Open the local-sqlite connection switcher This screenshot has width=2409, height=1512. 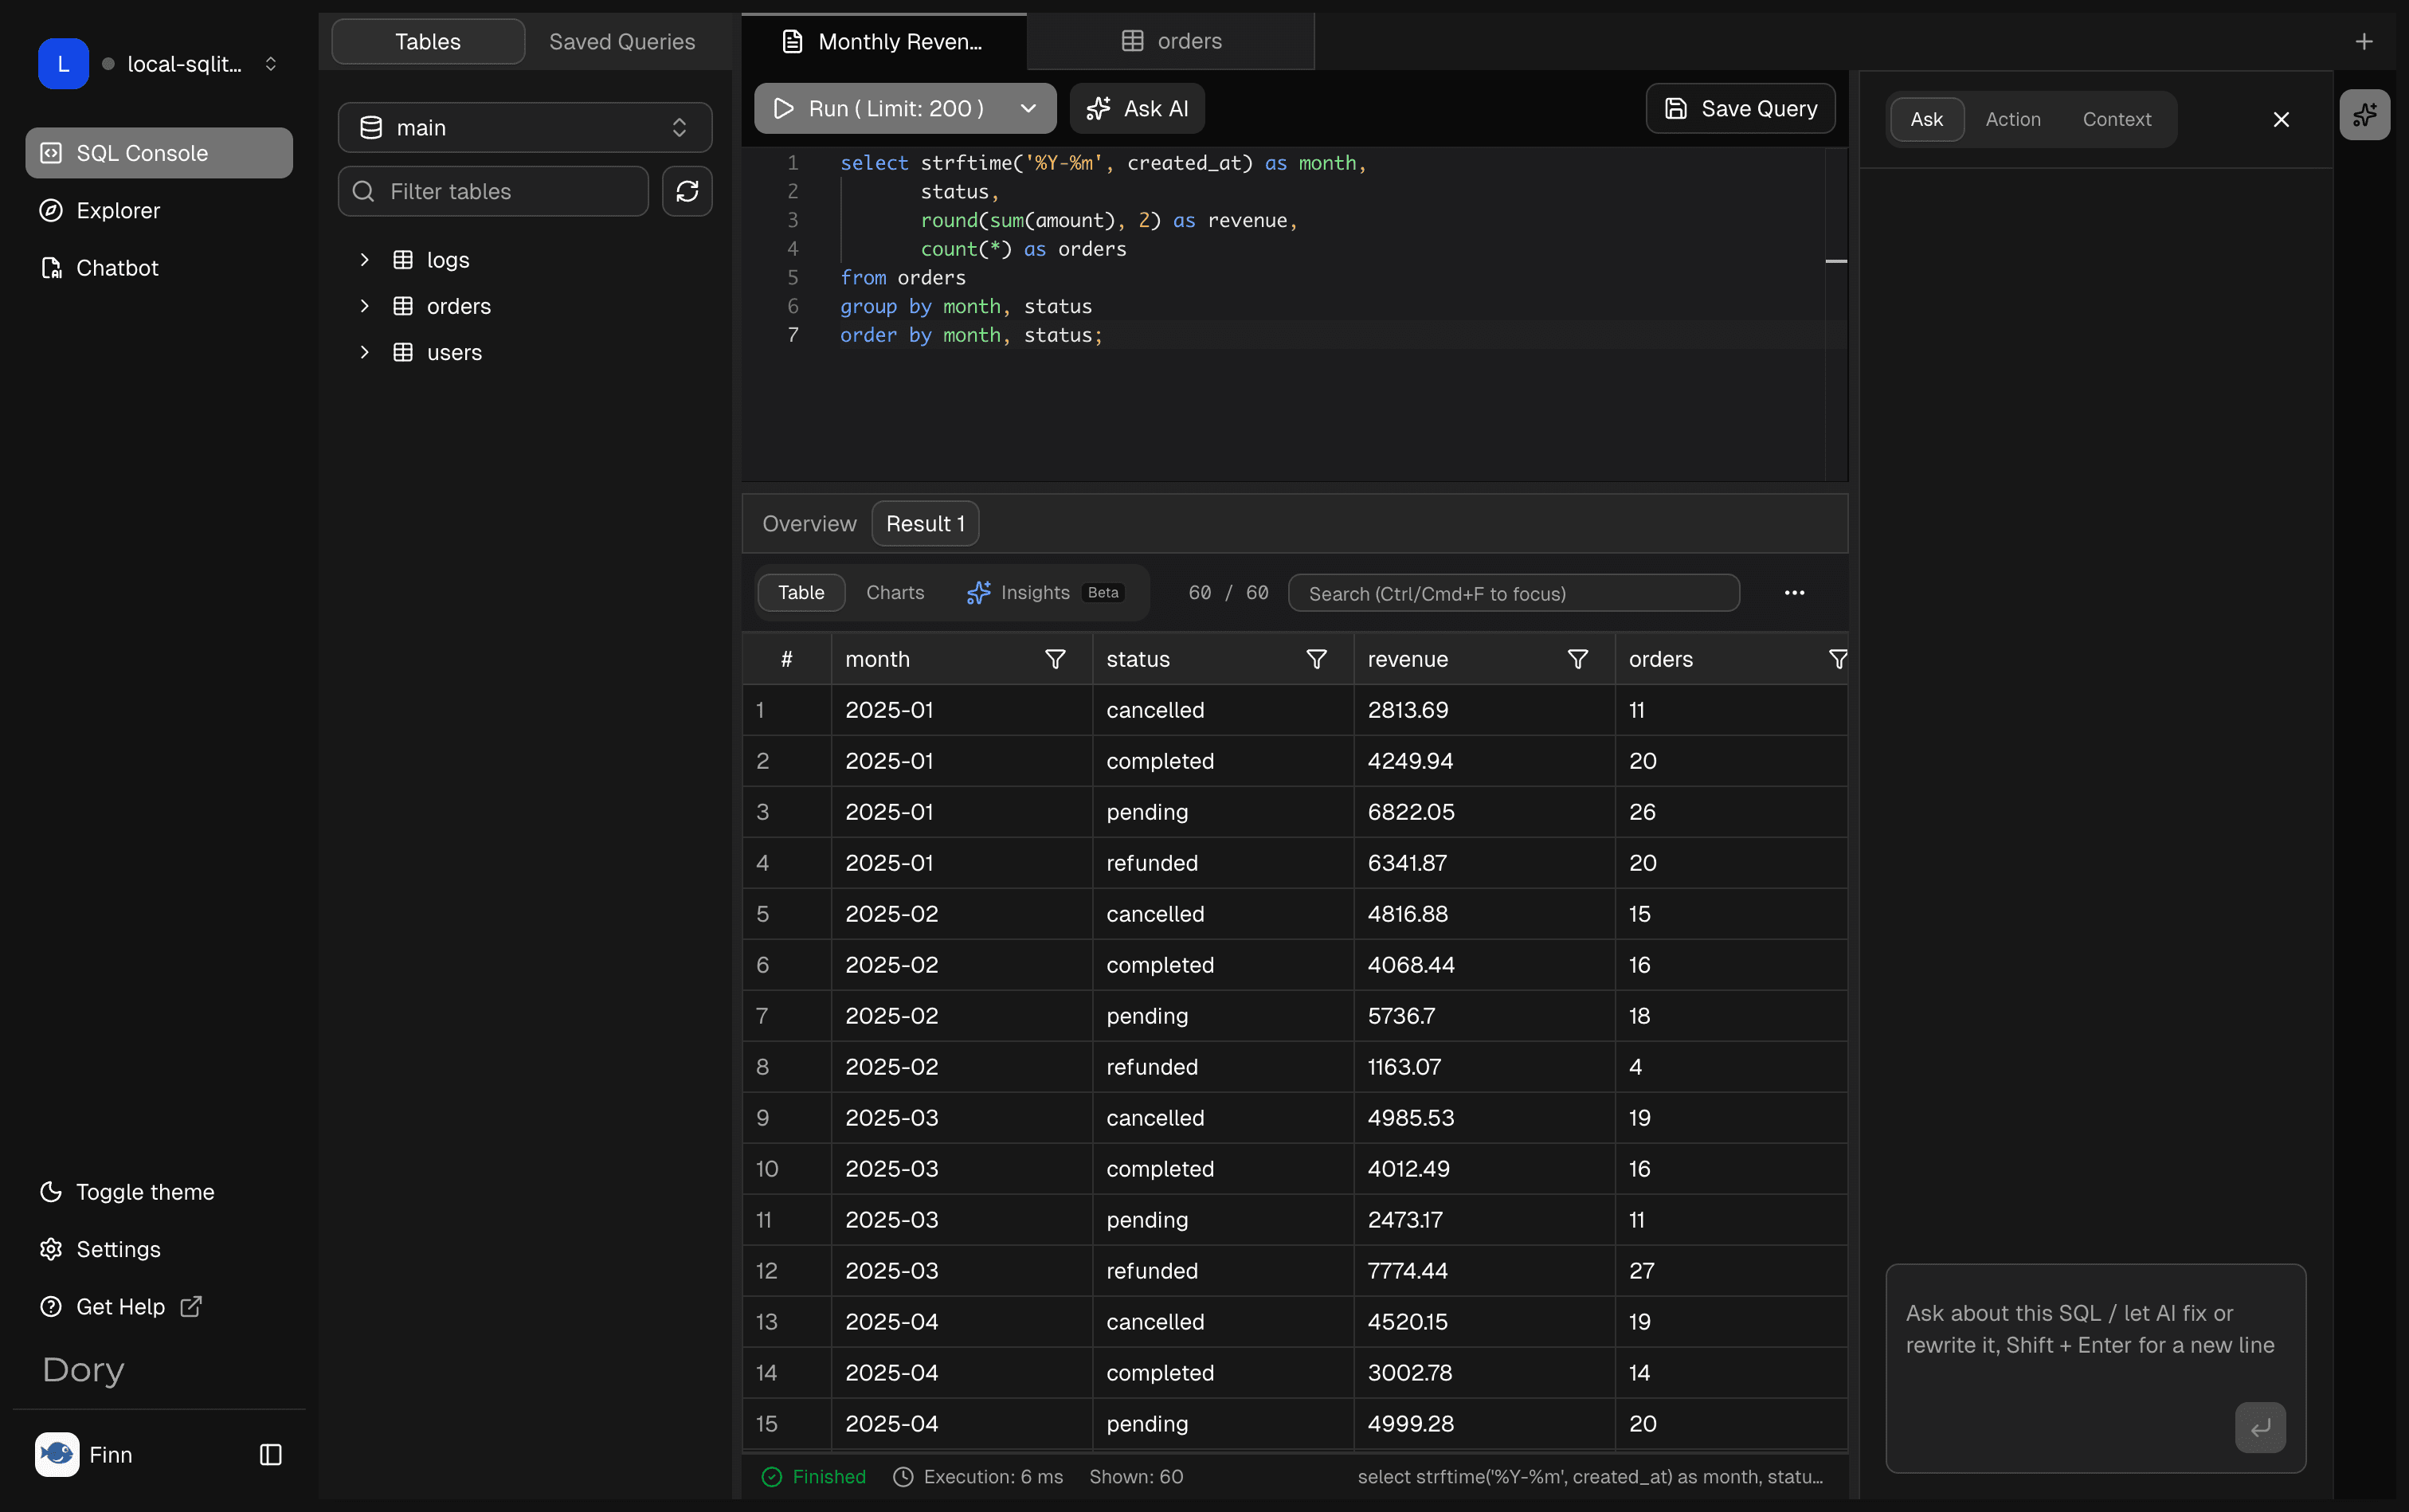160,64
